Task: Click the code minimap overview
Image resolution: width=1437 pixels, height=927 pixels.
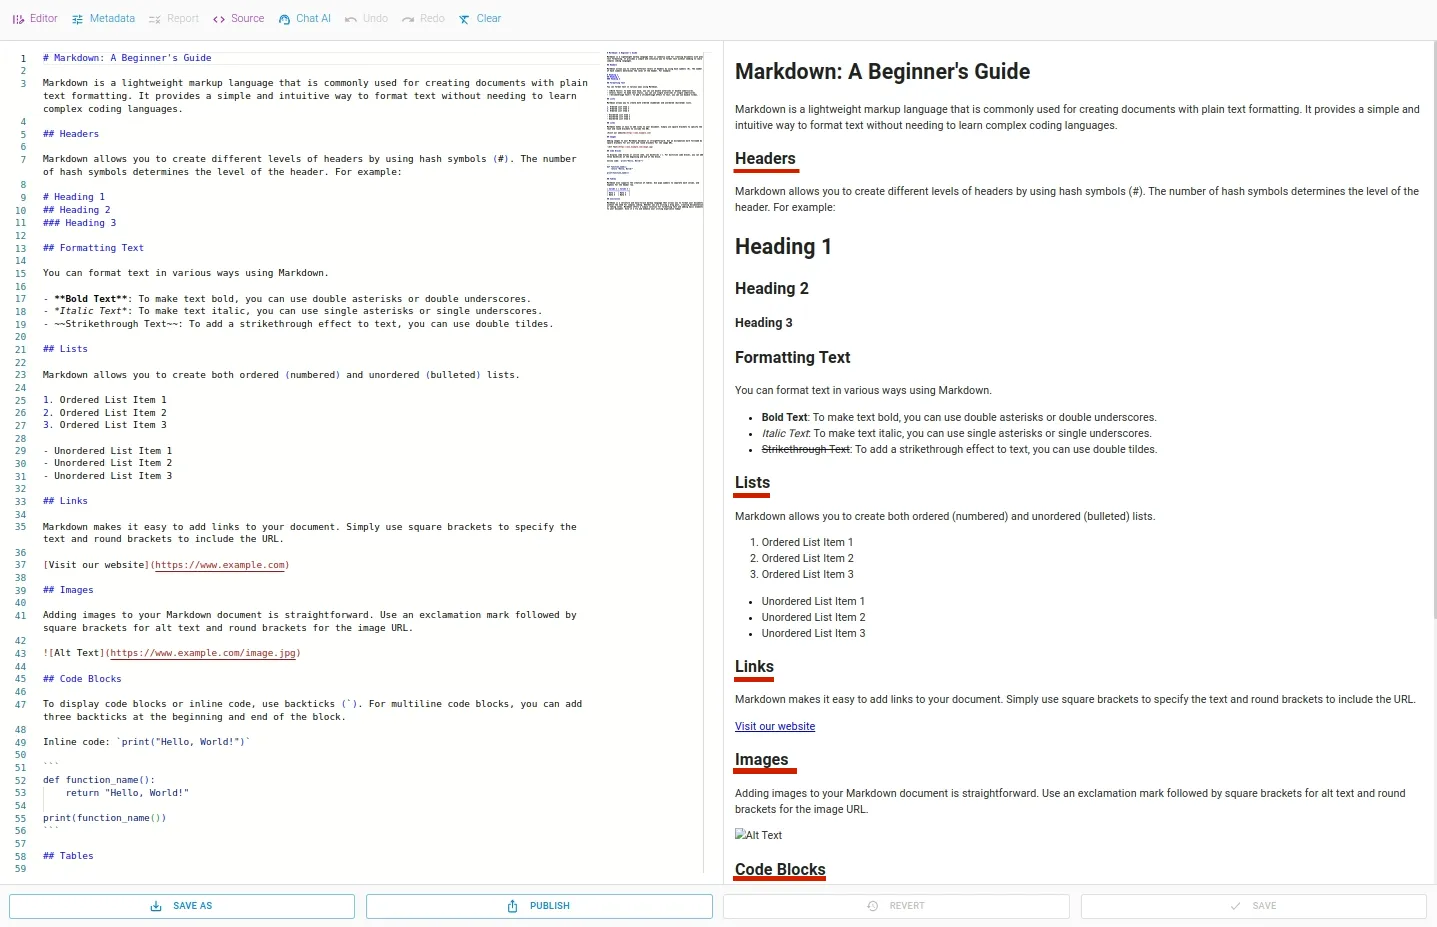Action: tap(655, 130)
